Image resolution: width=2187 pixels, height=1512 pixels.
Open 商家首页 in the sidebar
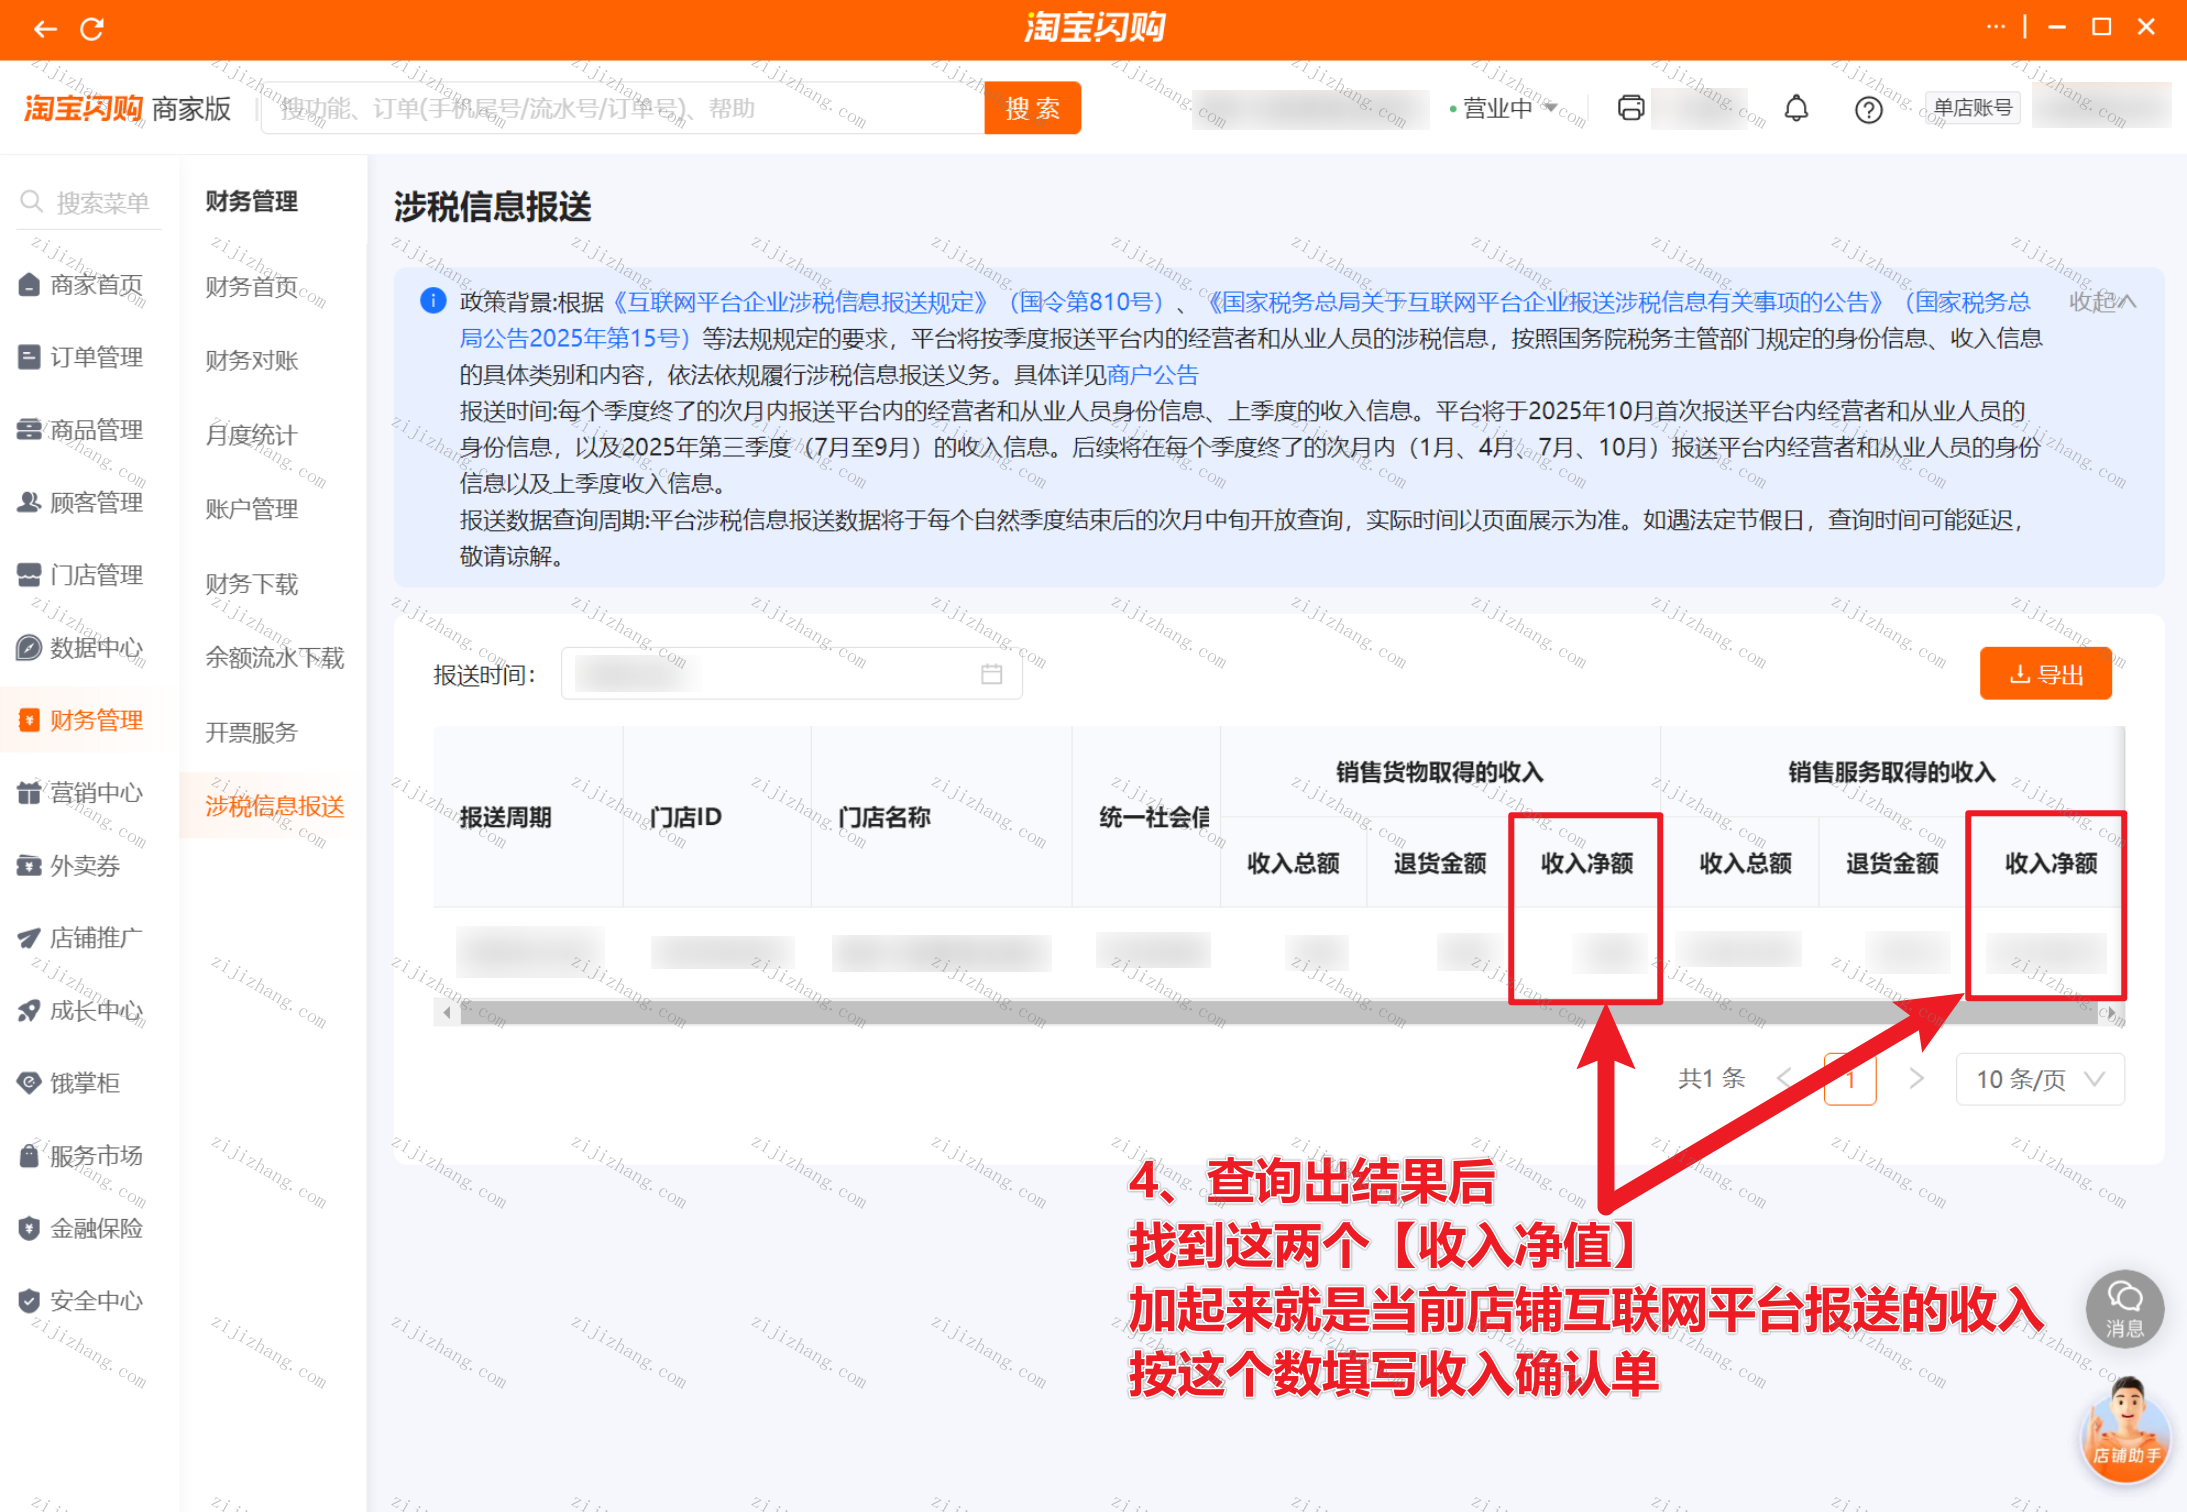[x=82, y=285]
